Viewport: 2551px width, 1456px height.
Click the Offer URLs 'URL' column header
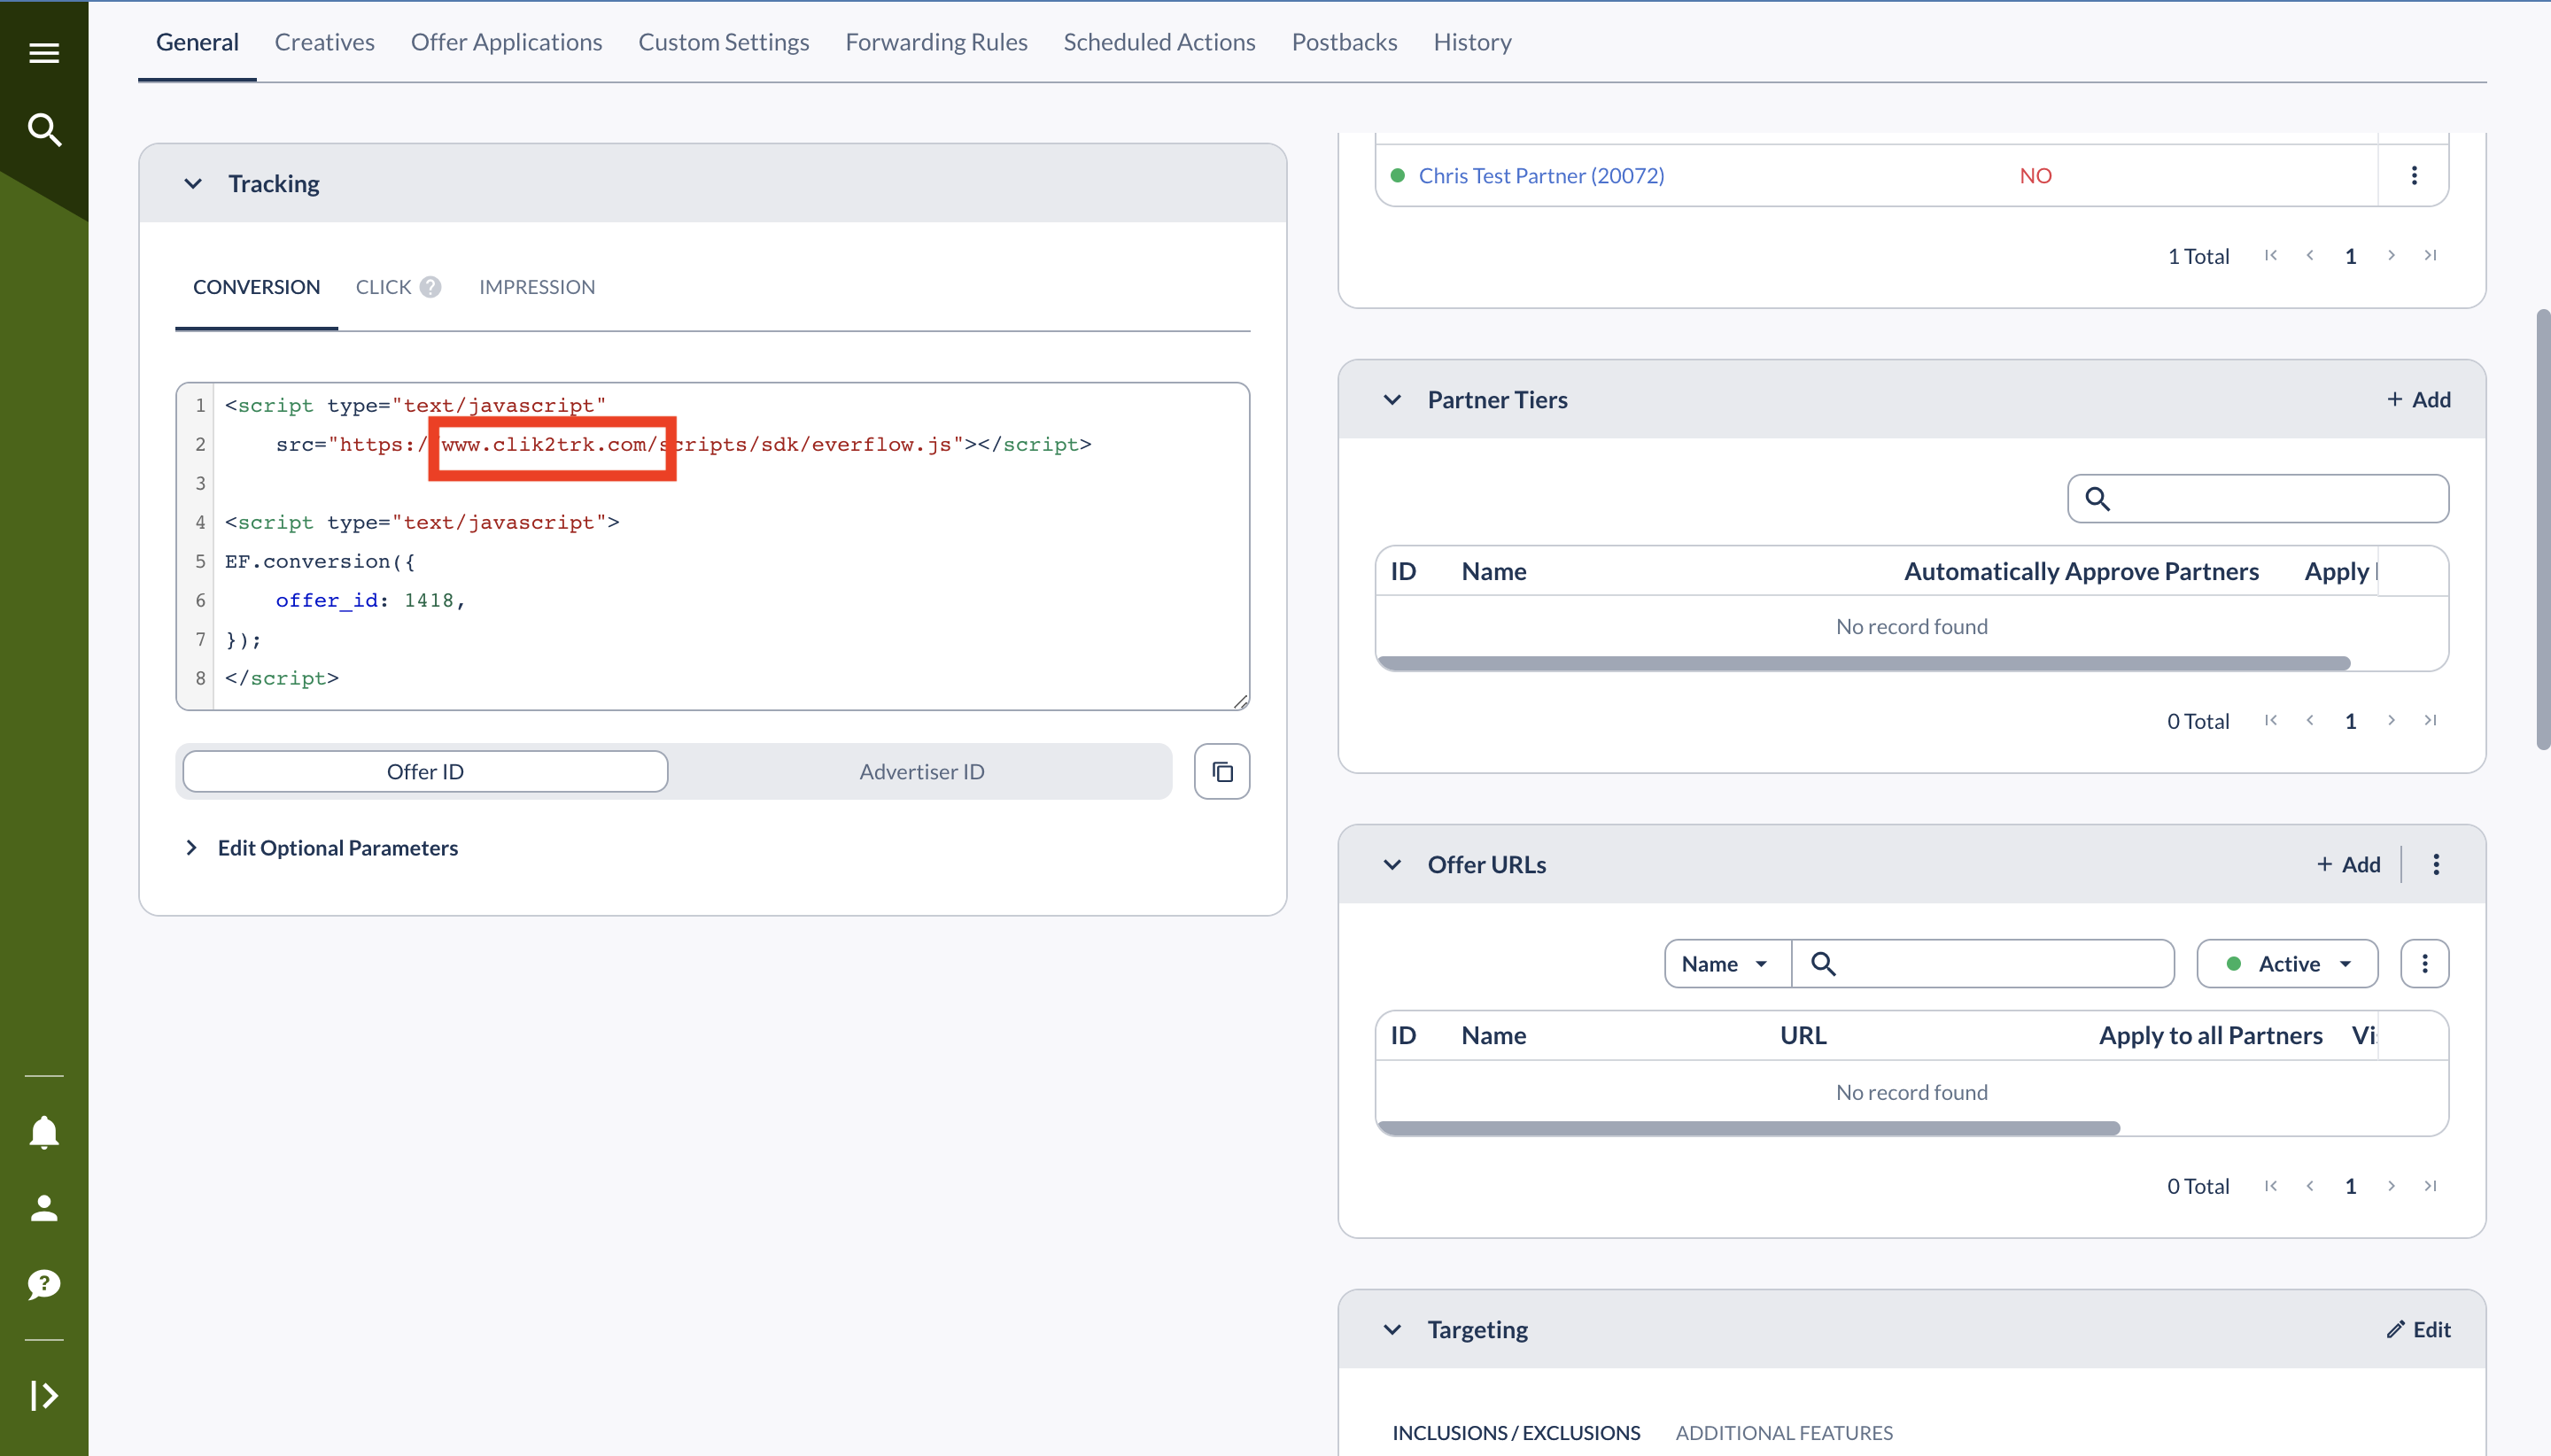[1803, 1035]
